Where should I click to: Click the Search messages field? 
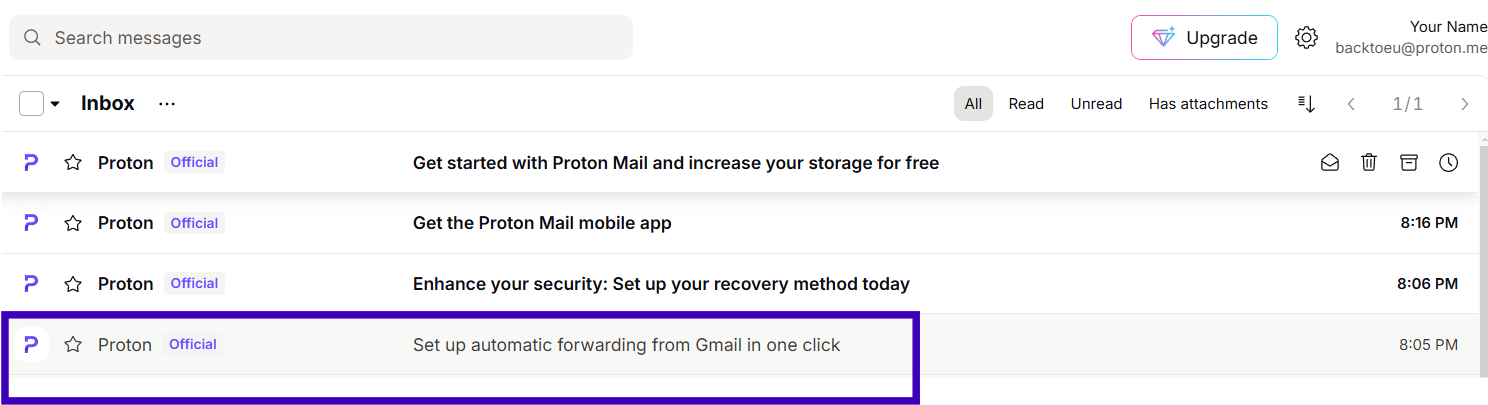tap(320, 38)
